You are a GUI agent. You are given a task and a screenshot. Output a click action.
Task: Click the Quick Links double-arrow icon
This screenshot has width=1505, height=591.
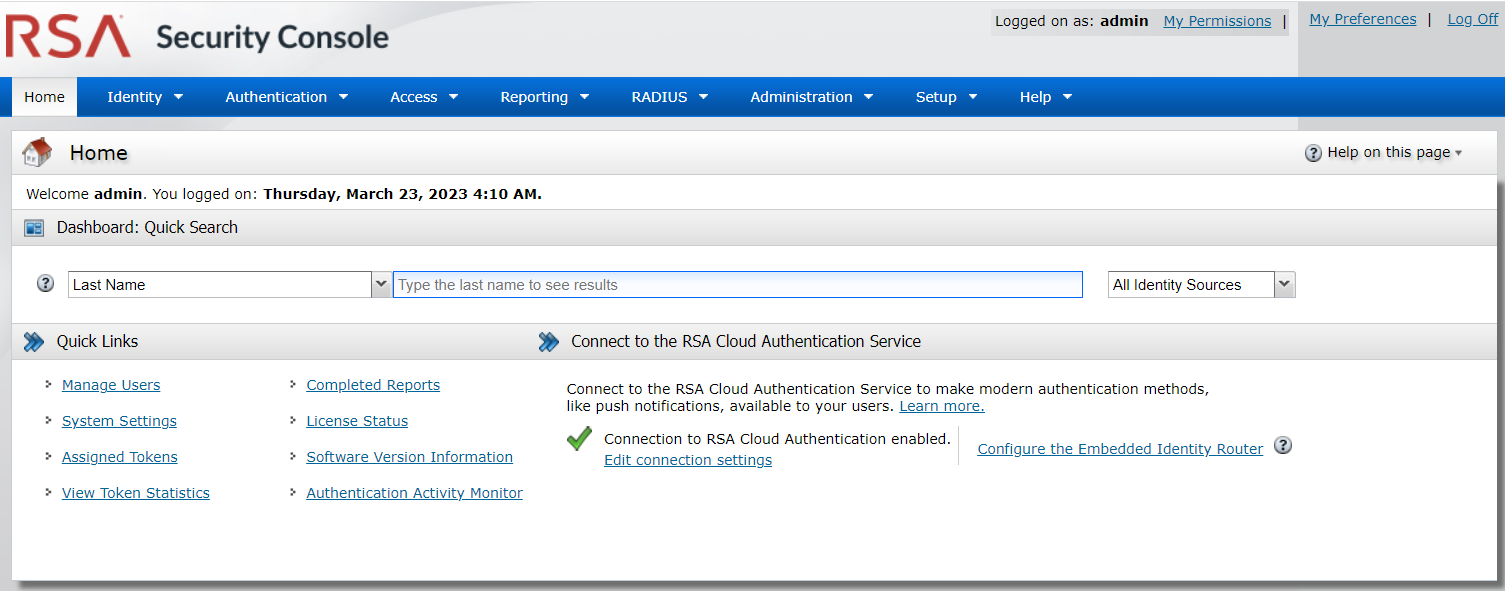coord(34,342)
